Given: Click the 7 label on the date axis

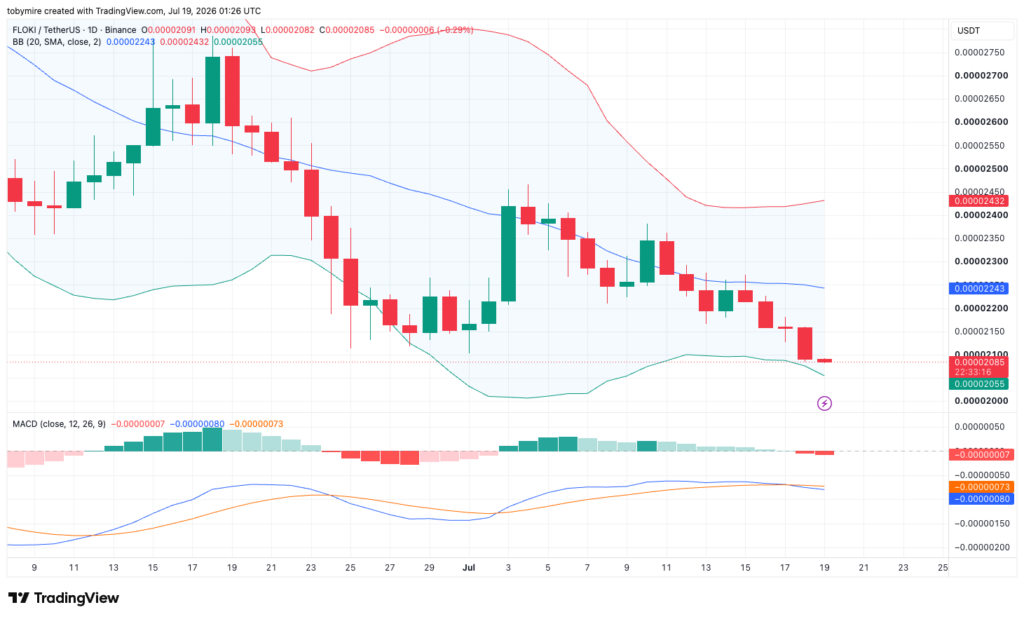Looking at the screenshot, I should tap(587, 567).
